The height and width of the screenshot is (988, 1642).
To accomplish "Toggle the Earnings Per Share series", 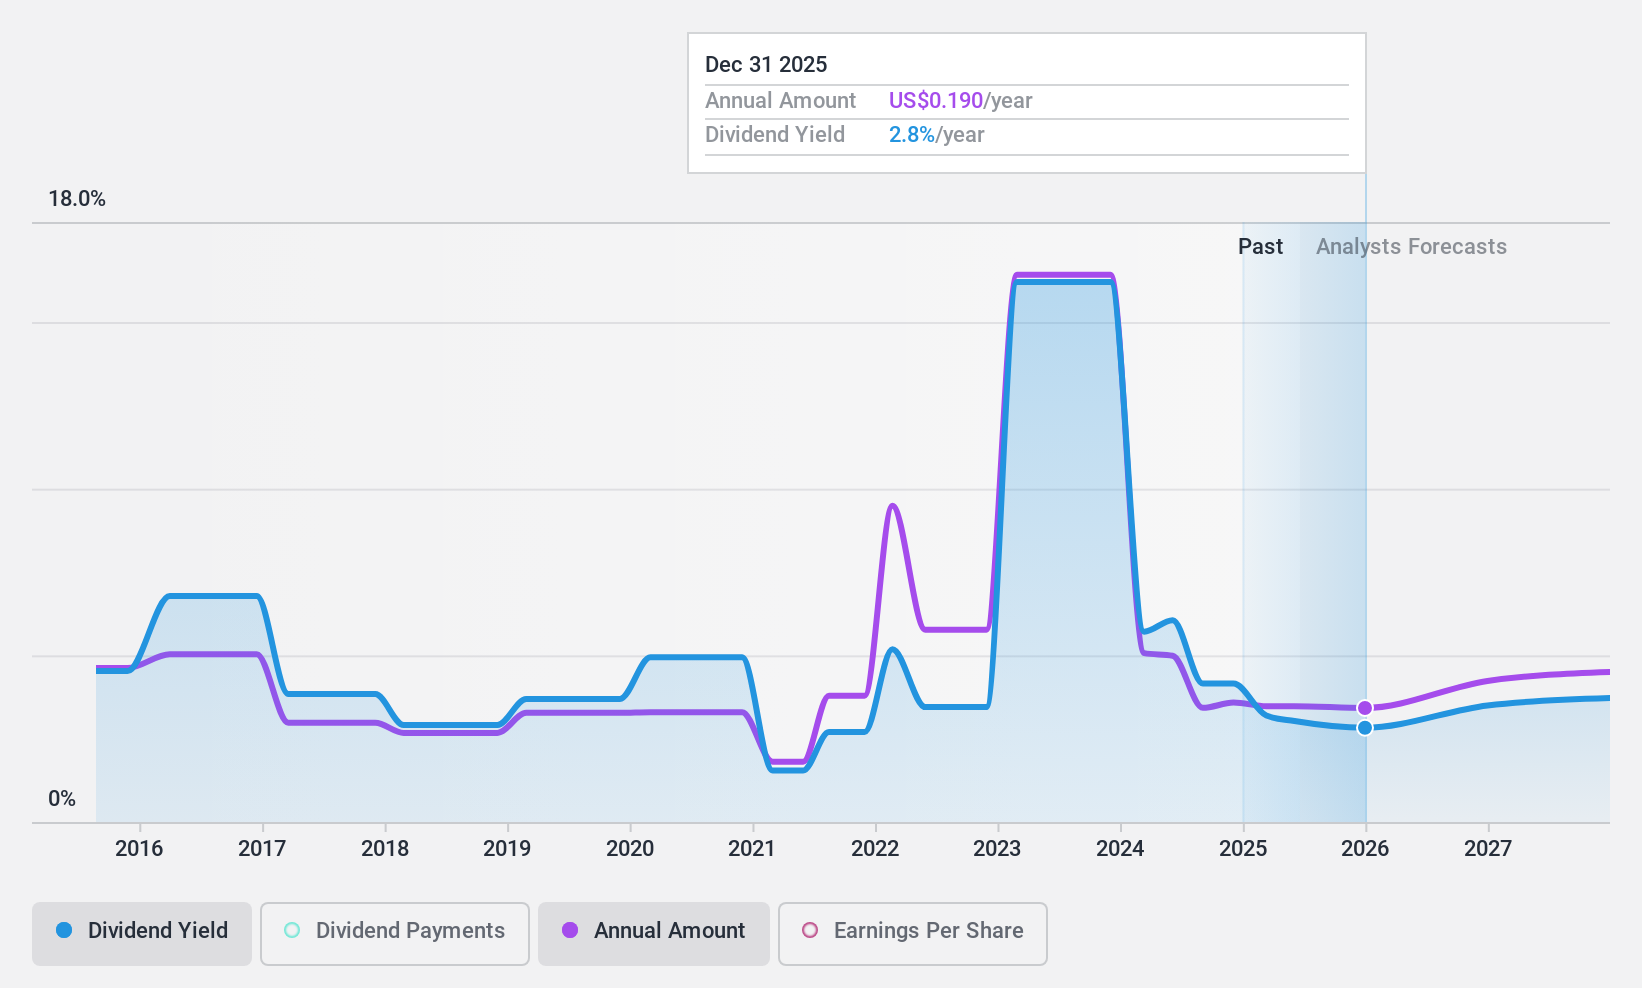I will click(913, 934).
